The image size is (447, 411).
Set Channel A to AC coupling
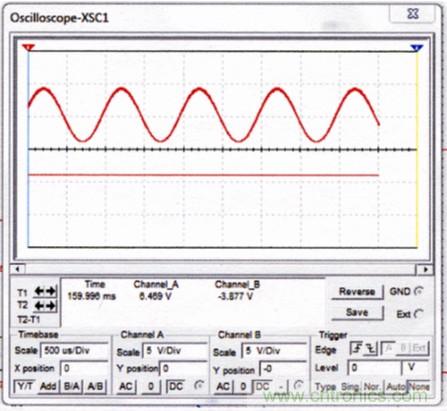[x=126, y=387]
